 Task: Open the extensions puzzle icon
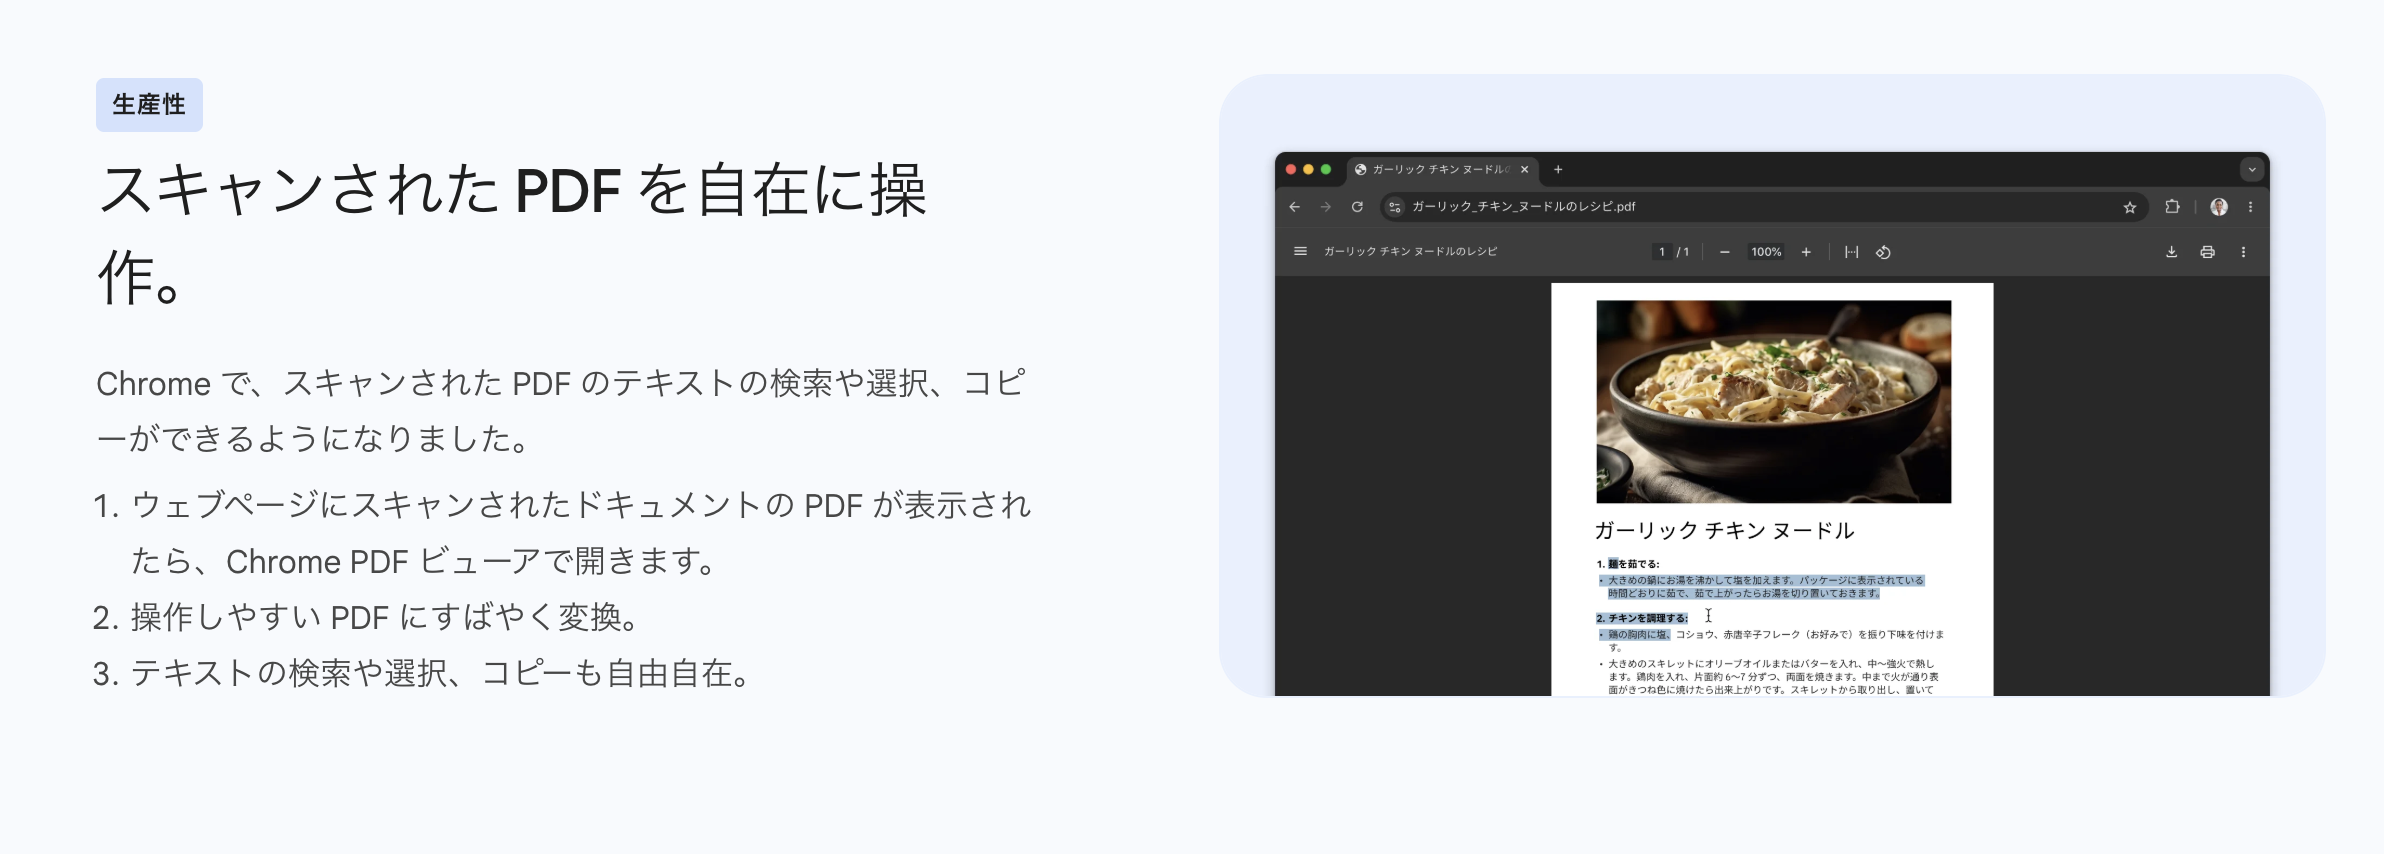tap(2172, 207)
